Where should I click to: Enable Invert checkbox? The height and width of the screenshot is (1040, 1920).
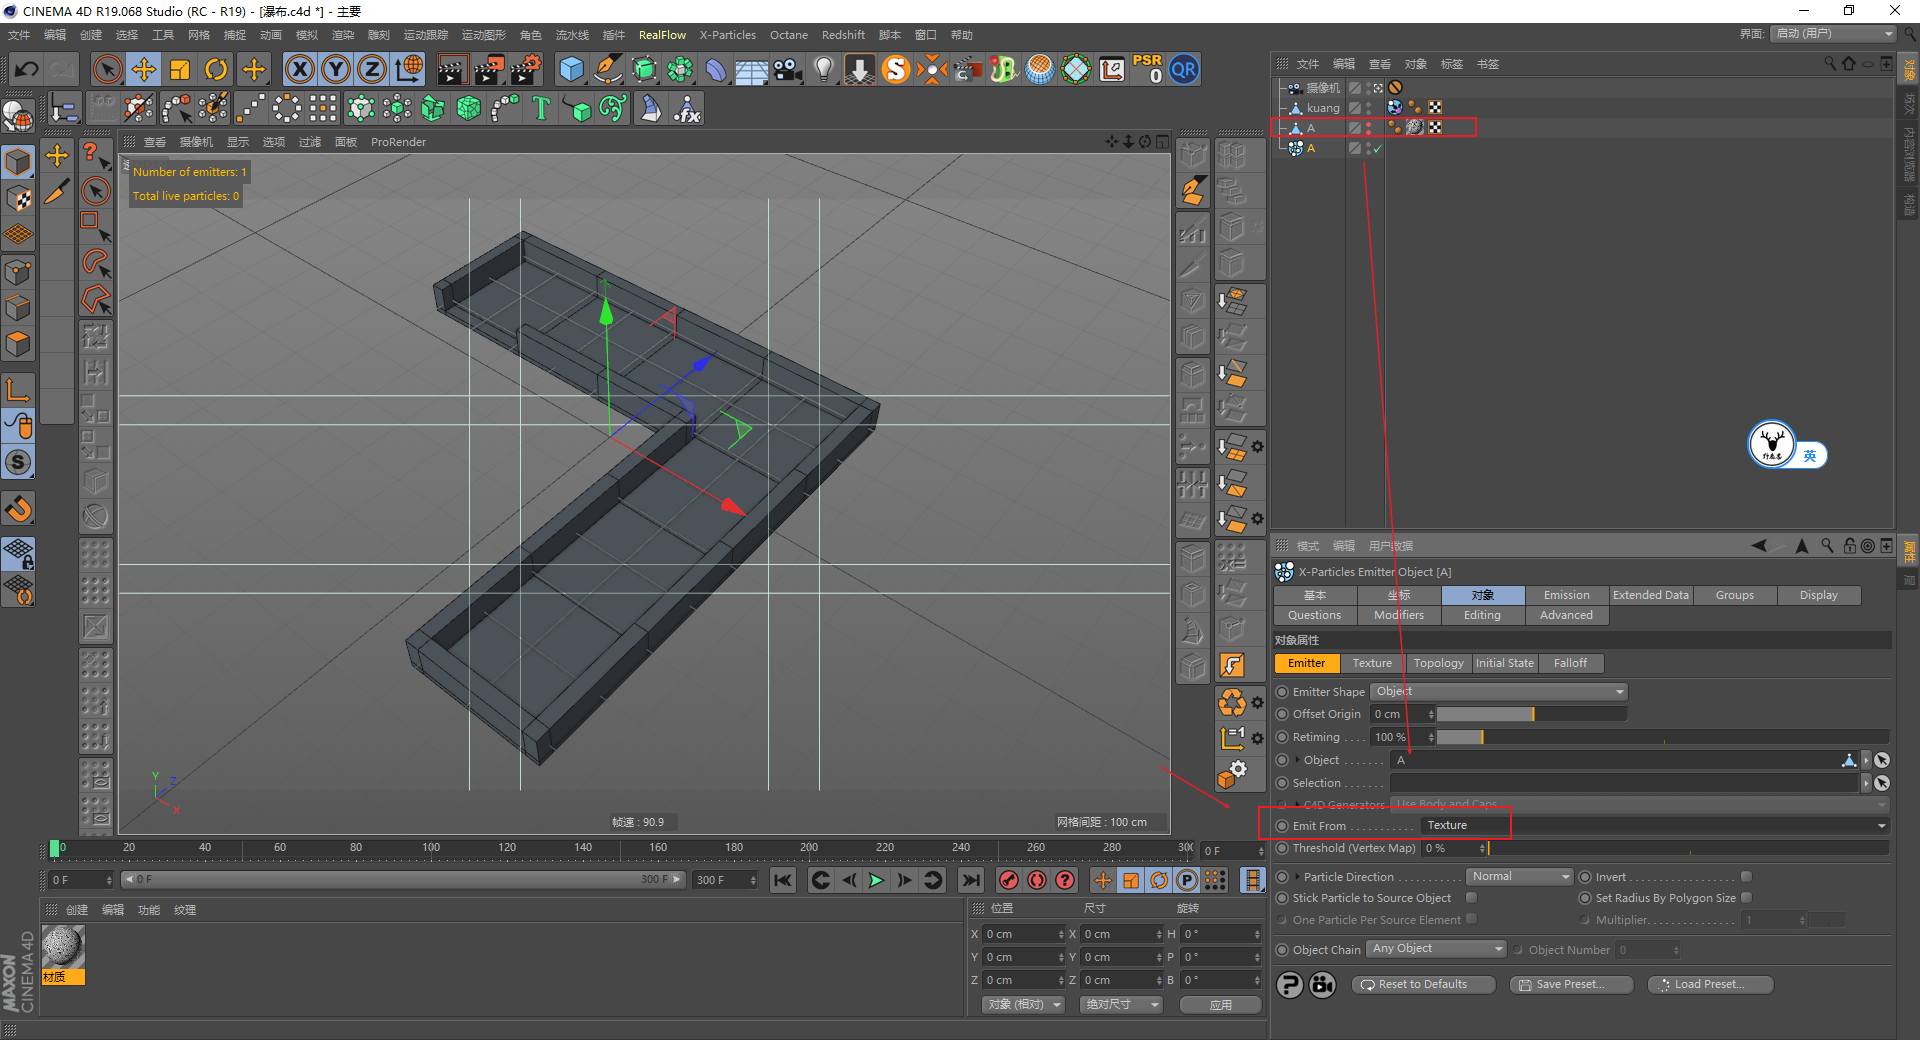(1746, 877)
